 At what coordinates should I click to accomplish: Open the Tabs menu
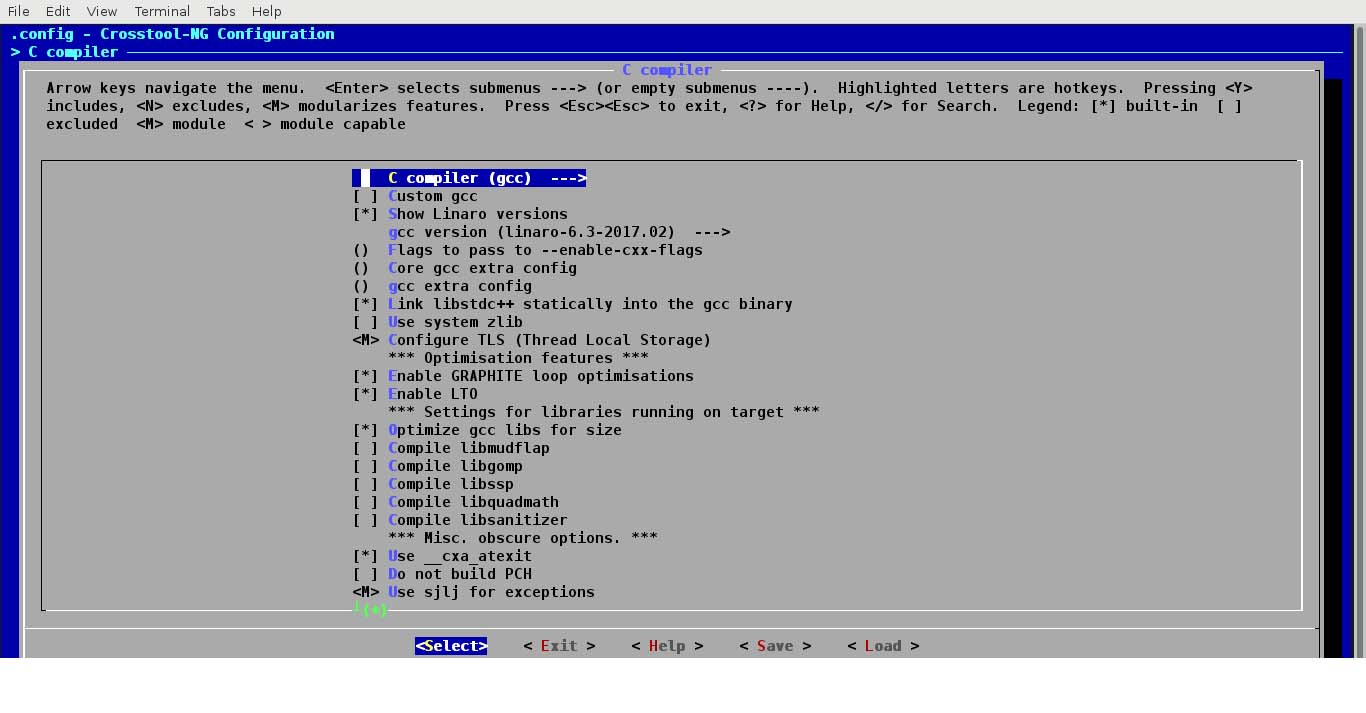[x=220, y=11]
